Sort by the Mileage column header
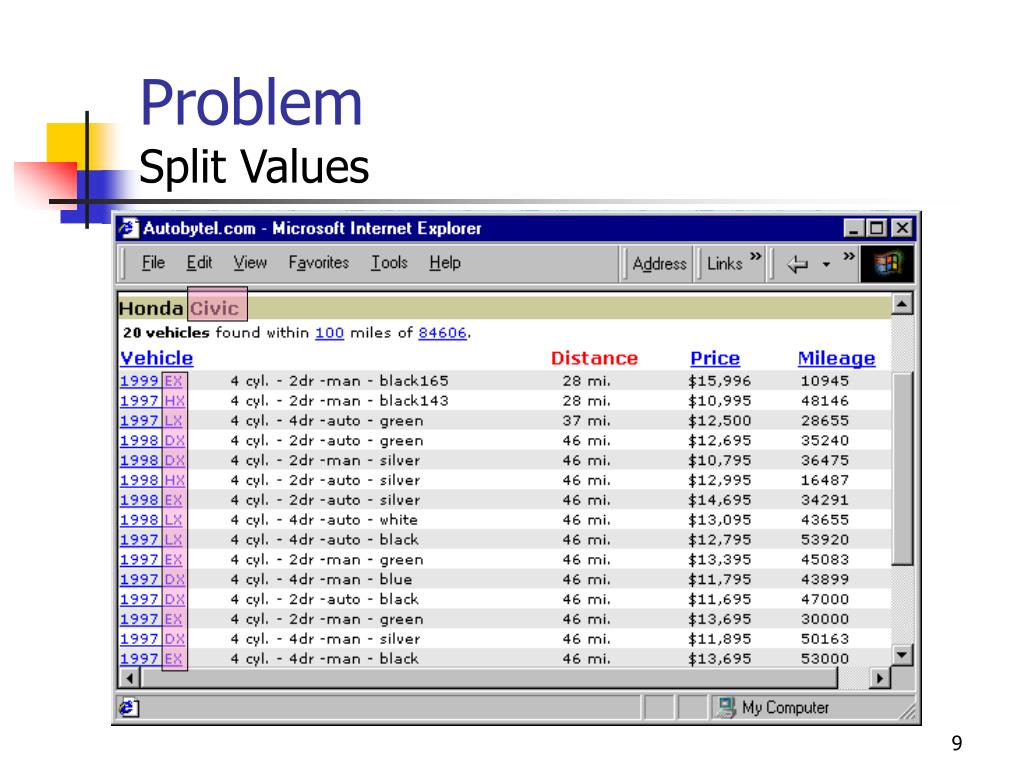This screenshot has height=768, width=1024. (x=837, y=358)
